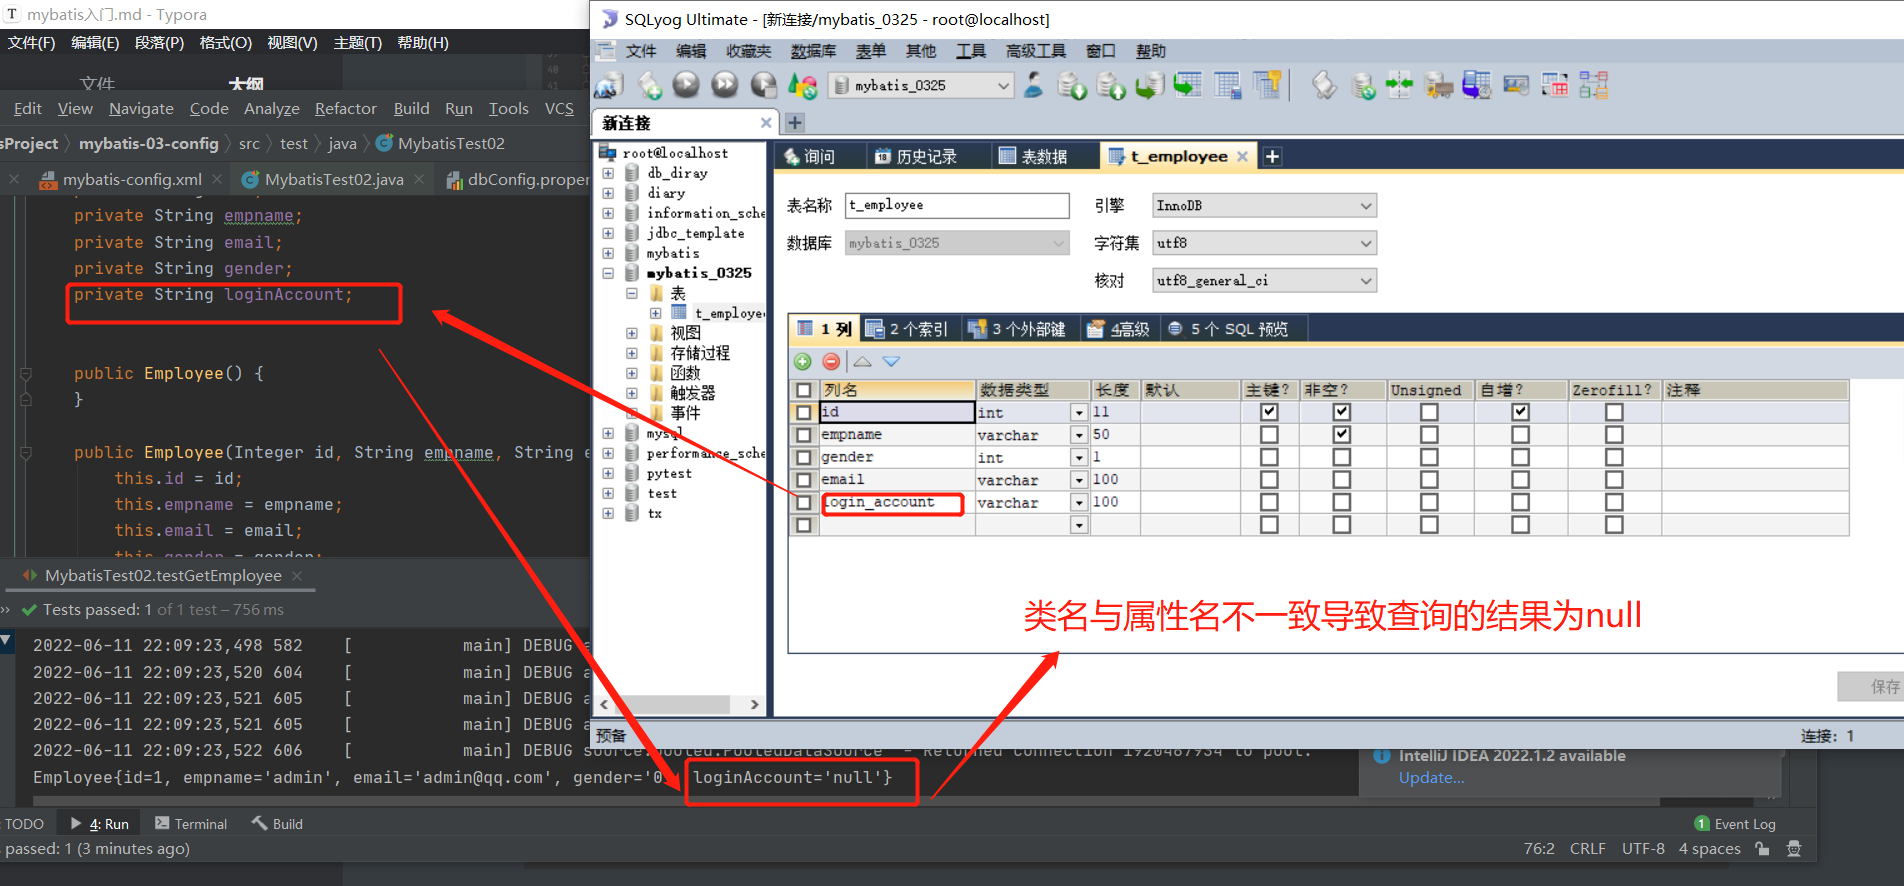Expand the pytest database tree node

[x=608, y=473]
